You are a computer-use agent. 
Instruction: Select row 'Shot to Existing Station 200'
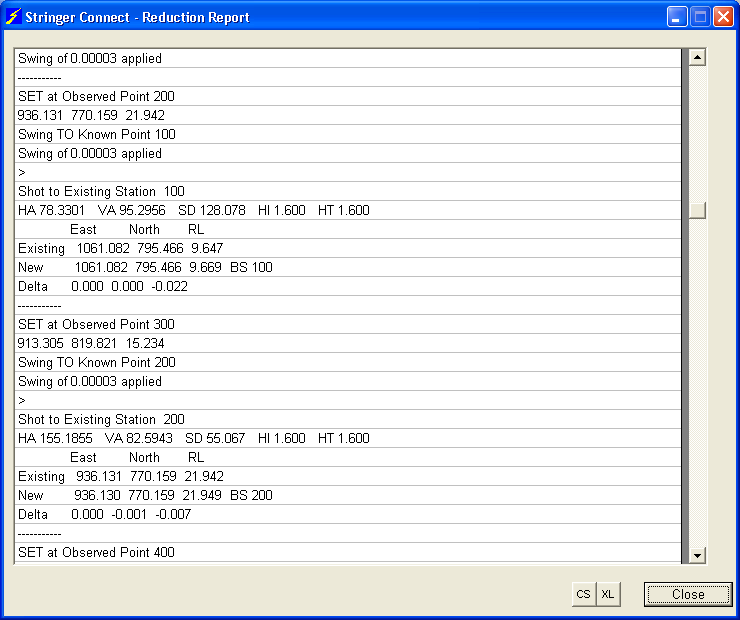click(348, 419)
